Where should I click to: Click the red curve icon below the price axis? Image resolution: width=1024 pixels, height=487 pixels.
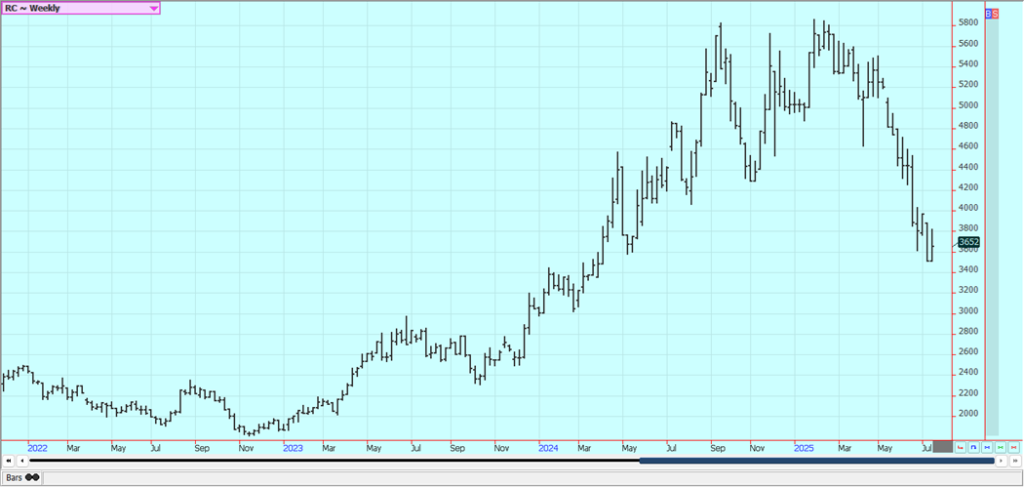point(960,447)
